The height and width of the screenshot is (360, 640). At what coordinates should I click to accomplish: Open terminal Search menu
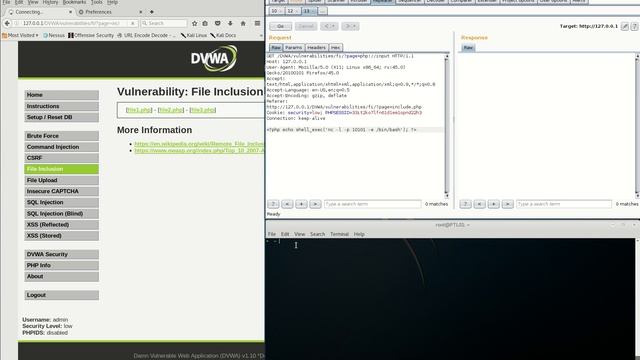(x=318, y=234)
